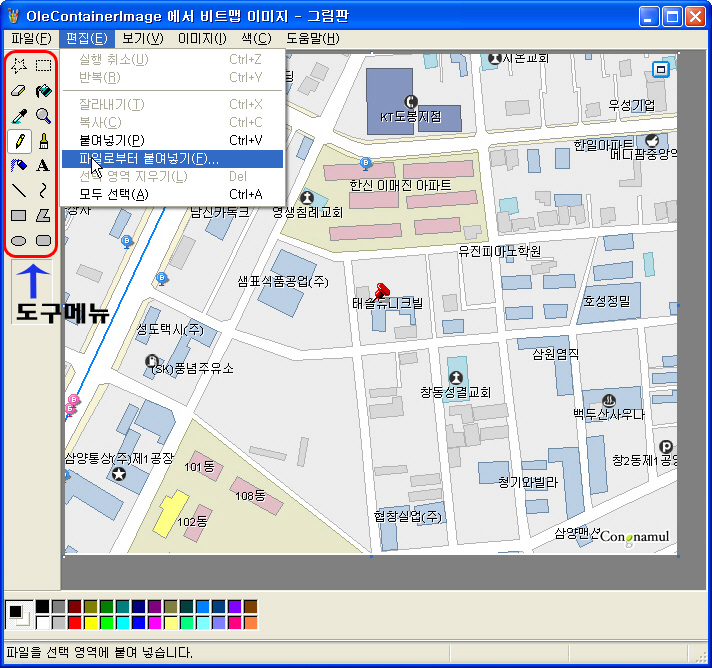
Task: Click the foreground/background color indicator box
Action: tap(19, 614)
